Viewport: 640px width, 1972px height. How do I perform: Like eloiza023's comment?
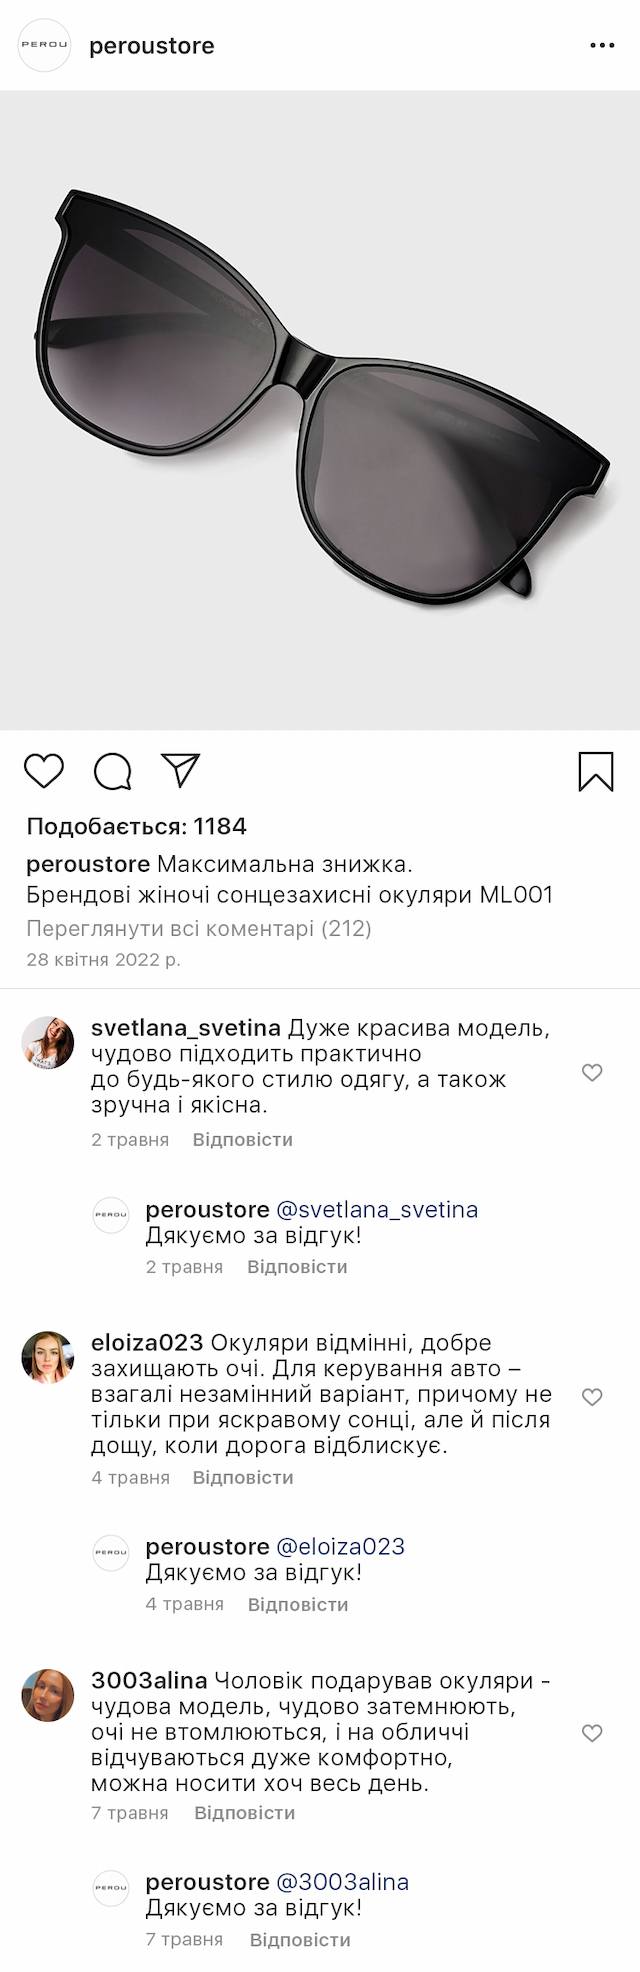tap(592, 1397)
